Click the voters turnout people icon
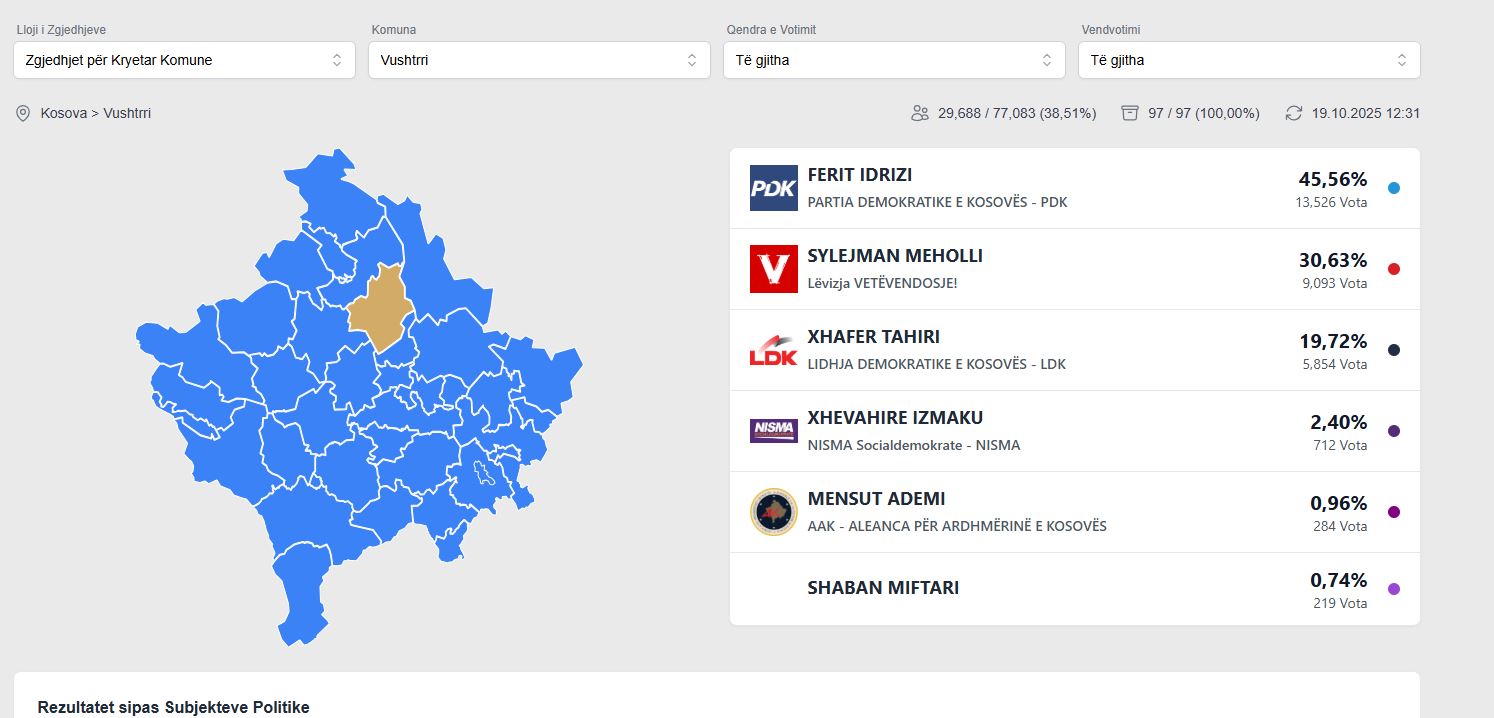 [x=920, y=113]
